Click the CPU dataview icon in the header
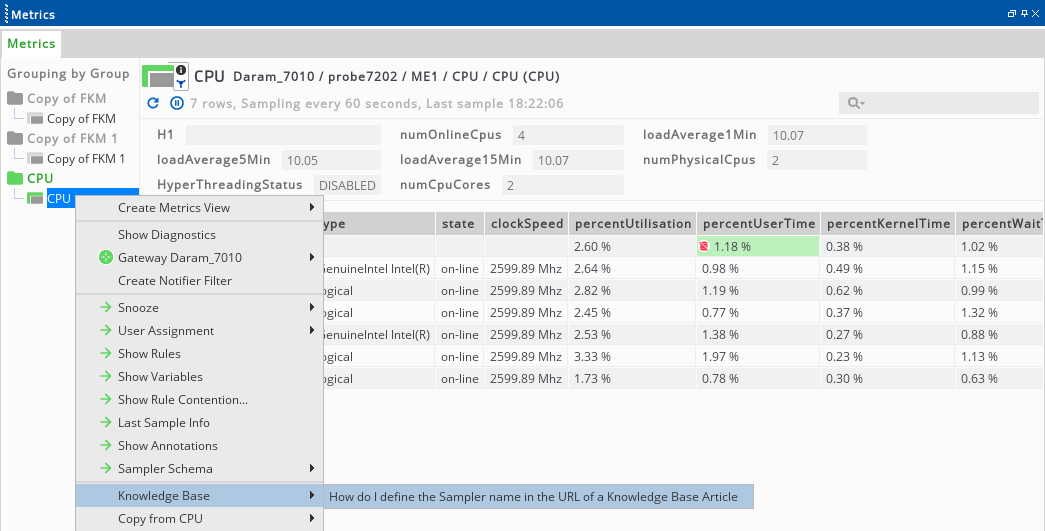This screenshot has height=531, width=1045. (159, 77)
